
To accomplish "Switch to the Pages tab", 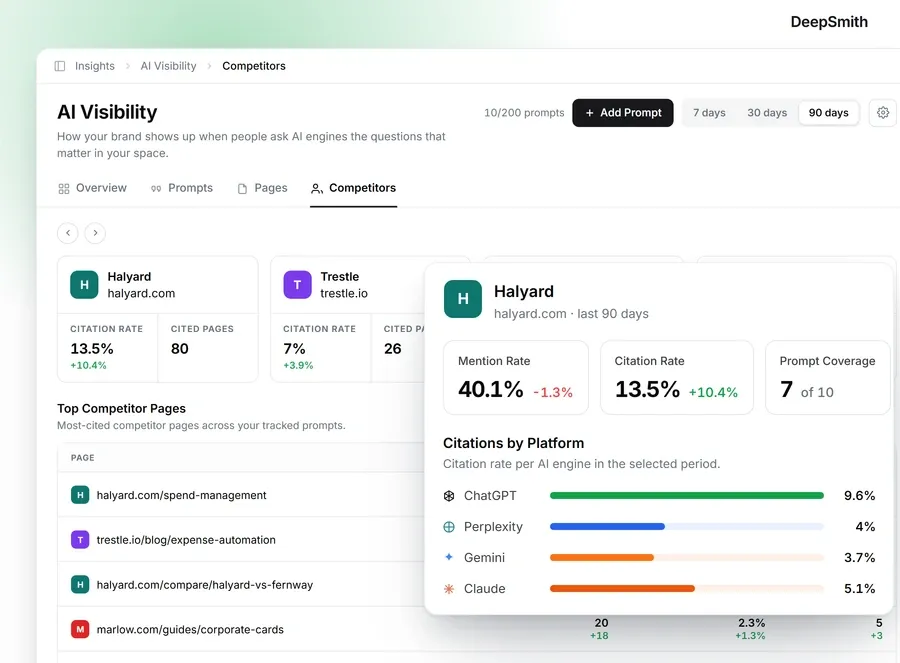I will coord(262,188).
